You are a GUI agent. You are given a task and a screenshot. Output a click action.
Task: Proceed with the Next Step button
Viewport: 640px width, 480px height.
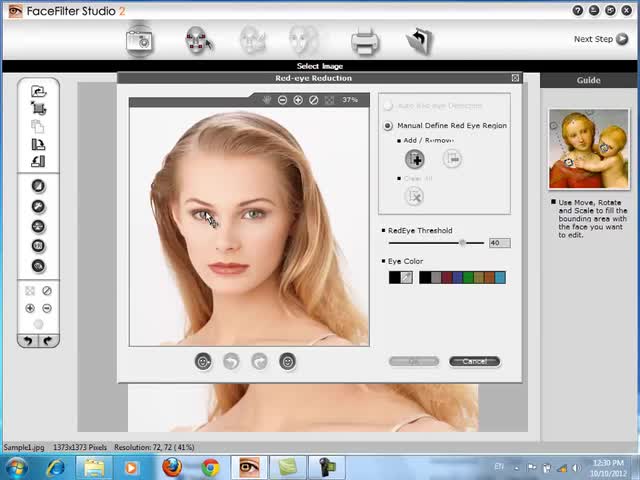click(x=601, y=39)
